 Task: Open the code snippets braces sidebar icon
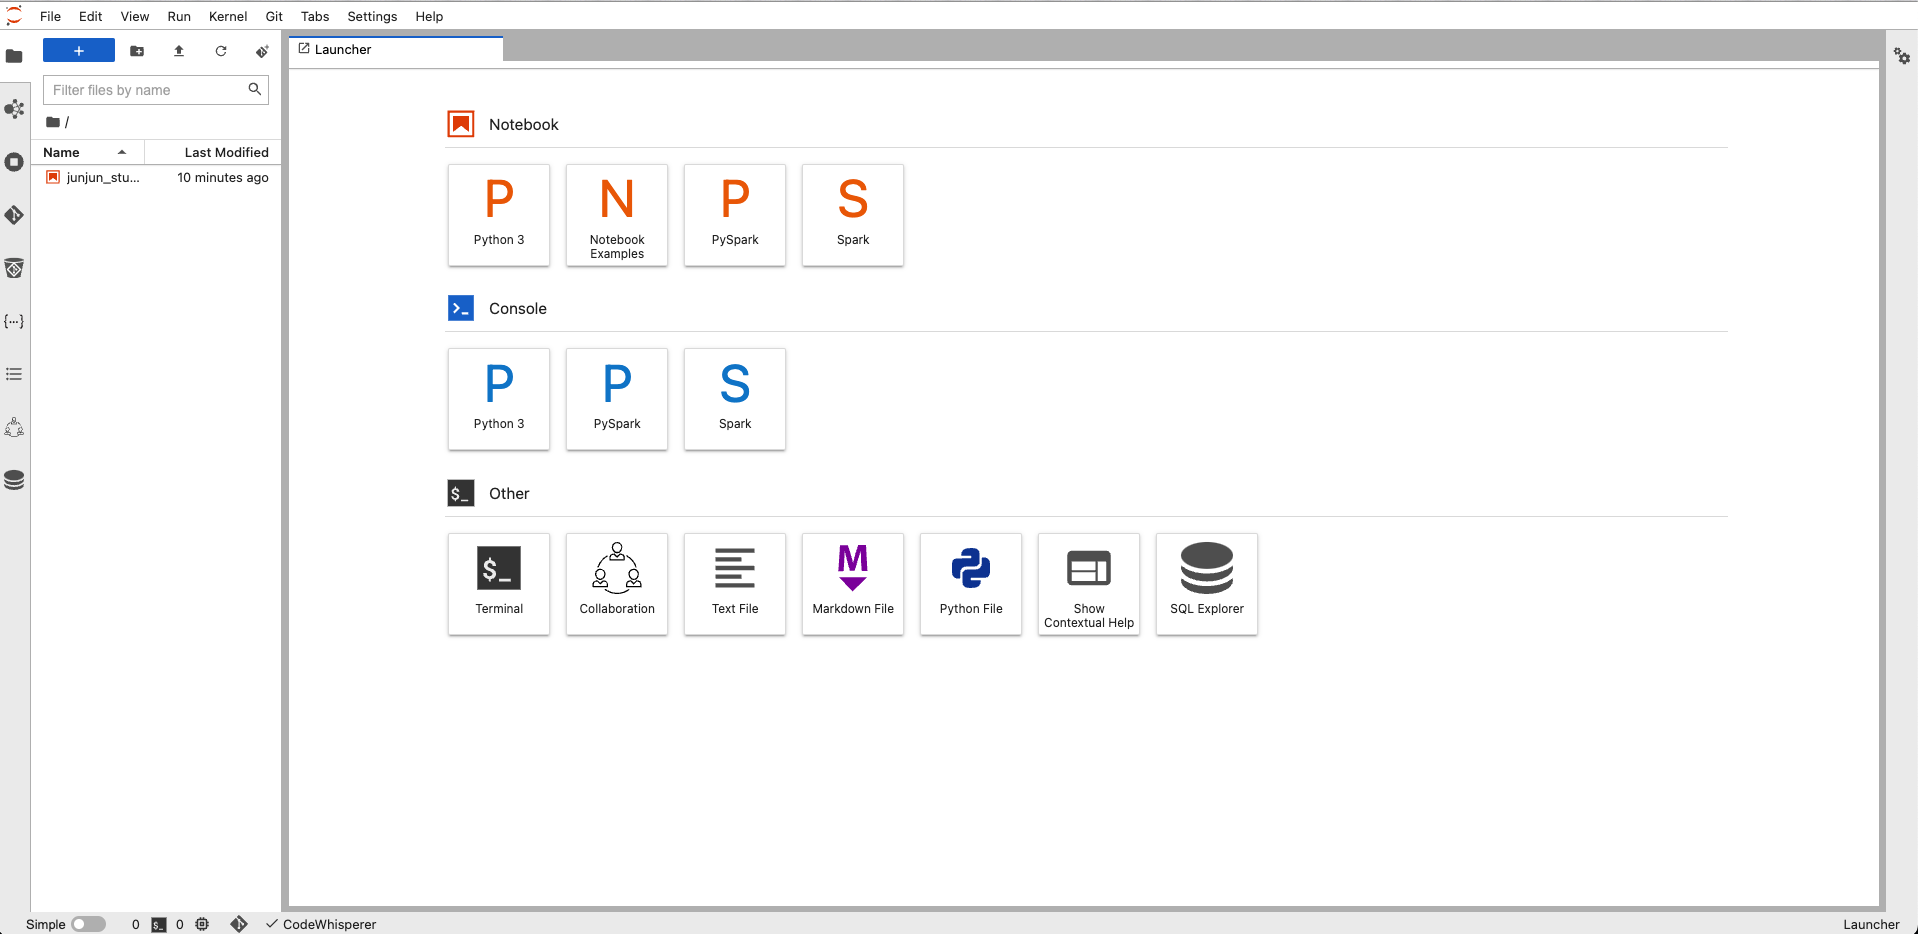pyautogui.click(x=14, y=321)
